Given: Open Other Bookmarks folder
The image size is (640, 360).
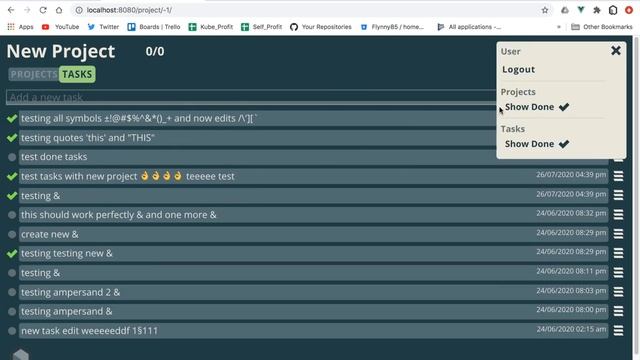Looking at the screenshot, I should click(602, 27).
